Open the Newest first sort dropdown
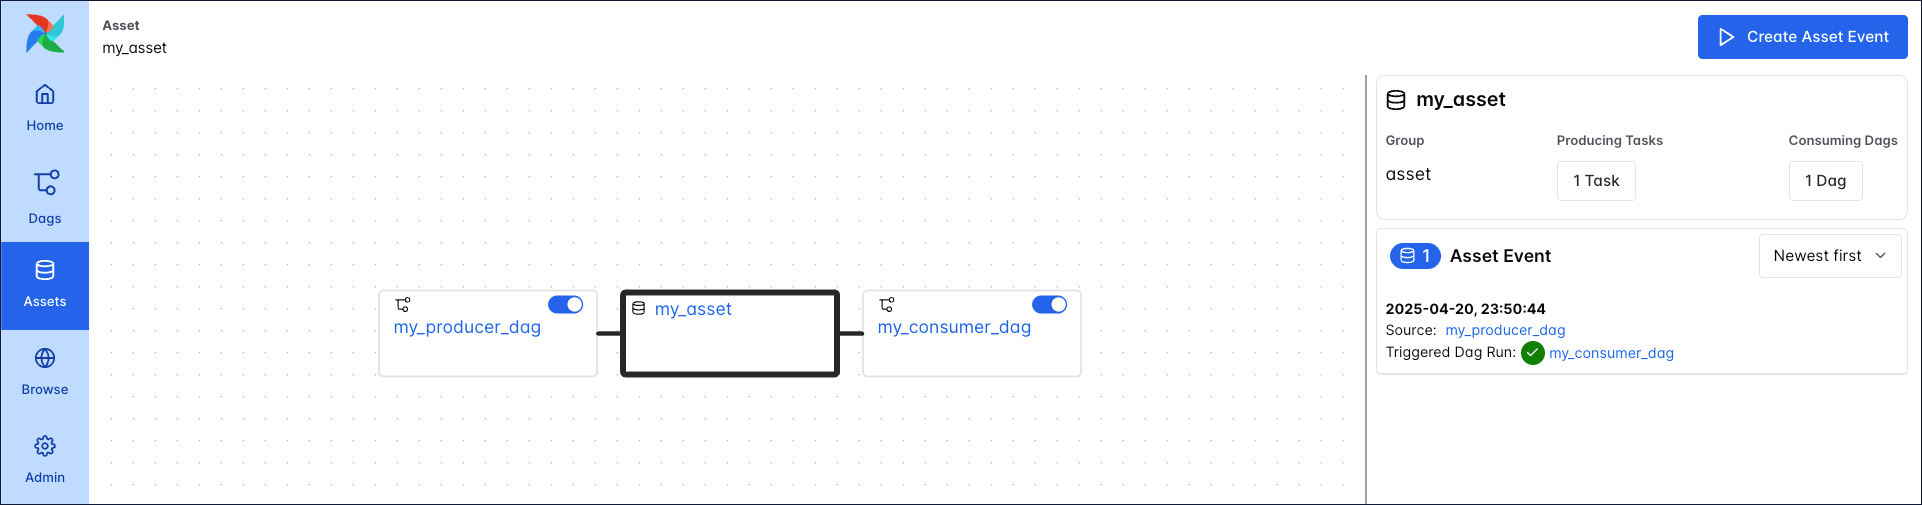The image size is (1922, 505). click(x=1829, y=256)
